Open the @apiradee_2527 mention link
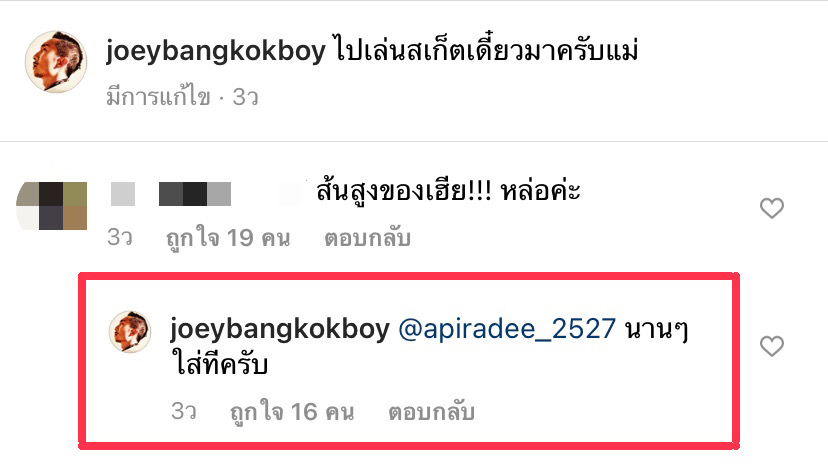This screenshot has height=466, width=828. (x=507, y=329)
